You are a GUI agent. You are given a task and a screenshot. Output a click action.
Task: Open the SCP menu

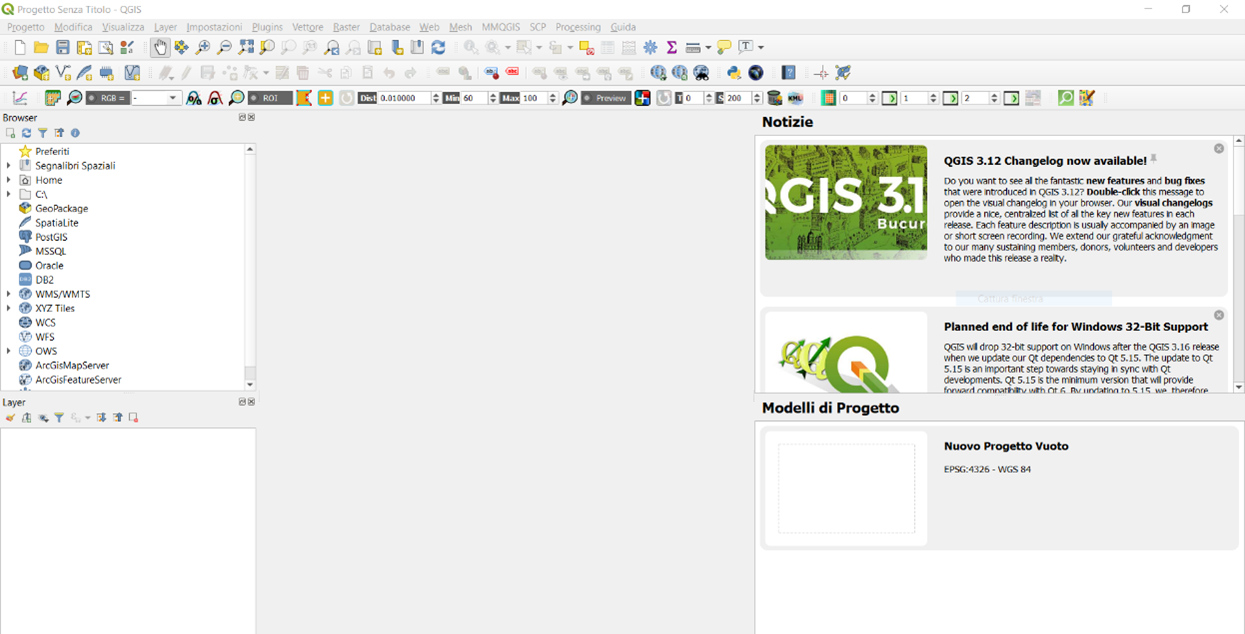tap(538, 27)
